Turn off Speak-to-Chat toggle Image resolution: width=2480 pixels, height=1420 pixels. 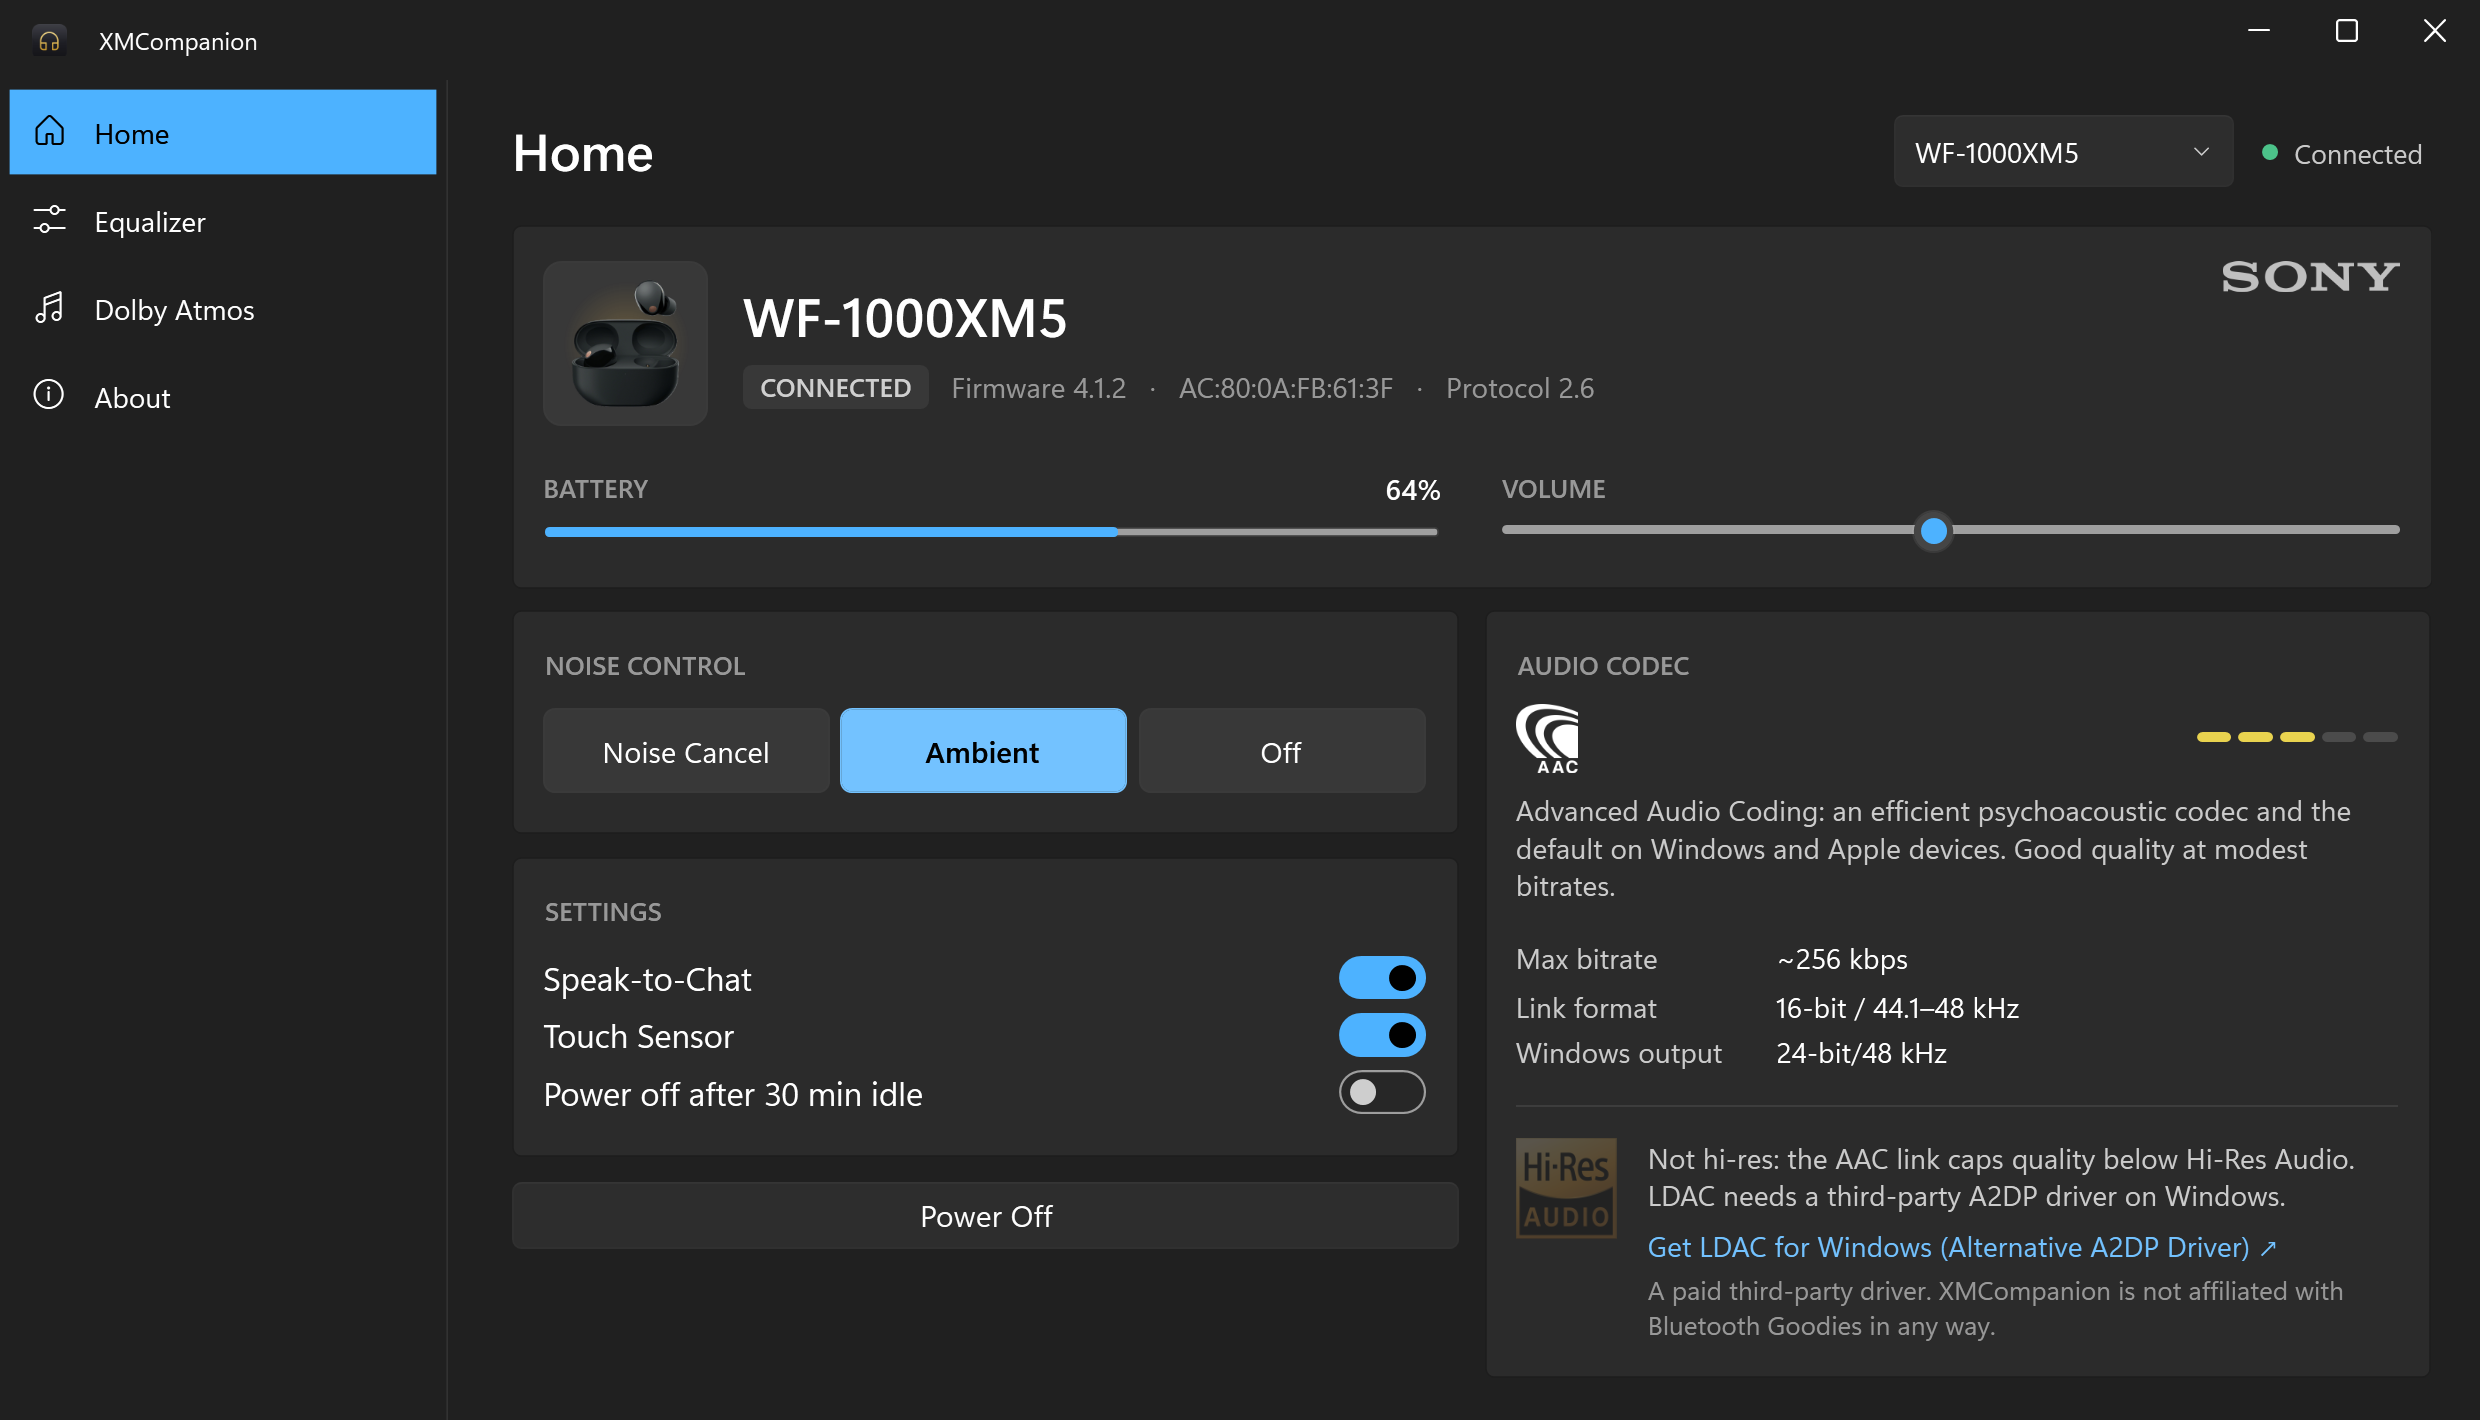[1382, 978]
